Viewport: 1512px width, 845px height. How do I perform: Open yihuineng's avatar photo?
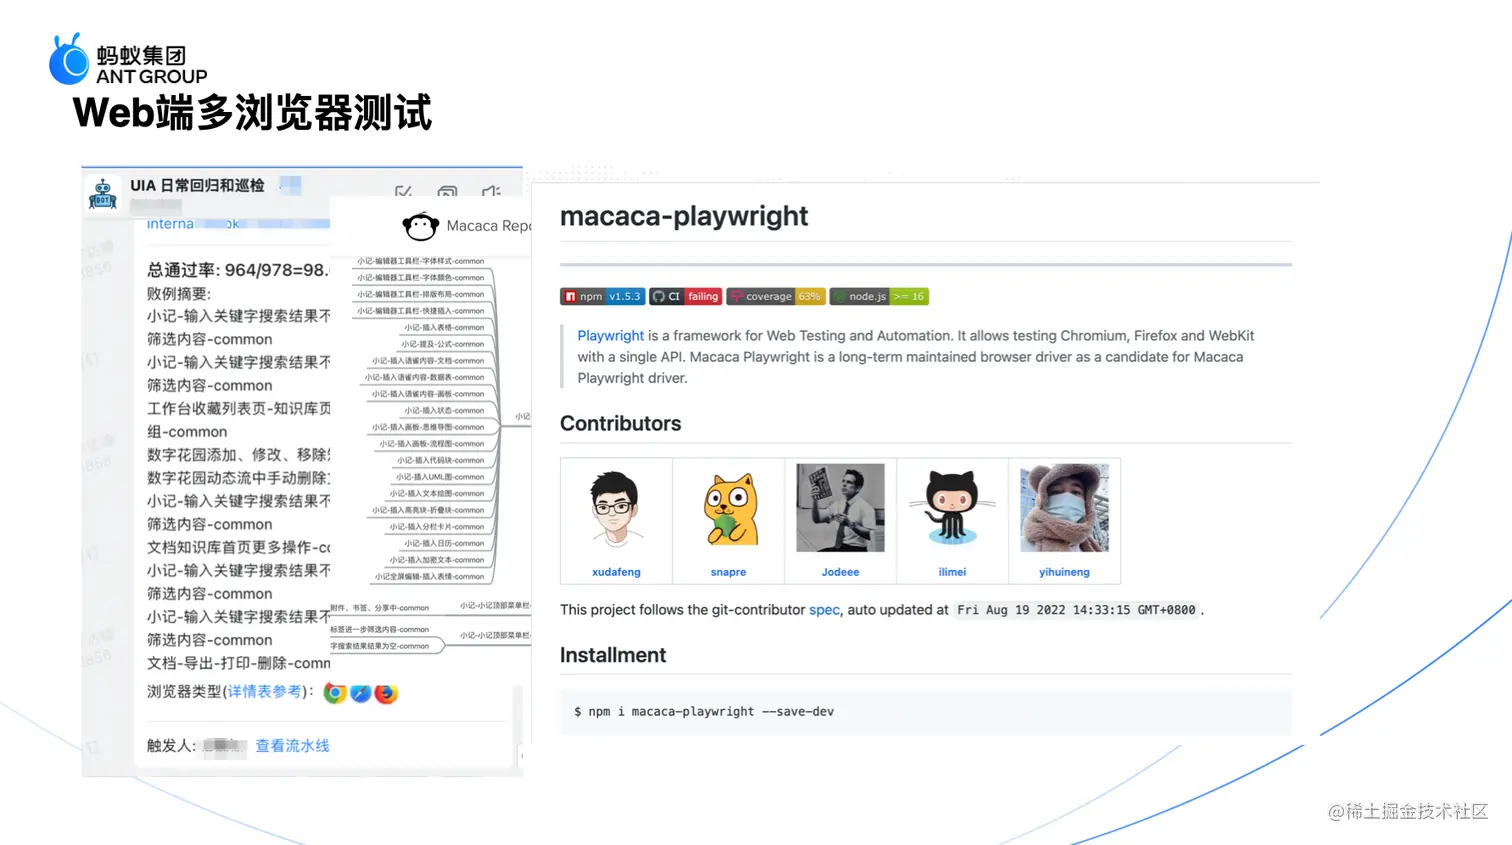point(1064,508)
